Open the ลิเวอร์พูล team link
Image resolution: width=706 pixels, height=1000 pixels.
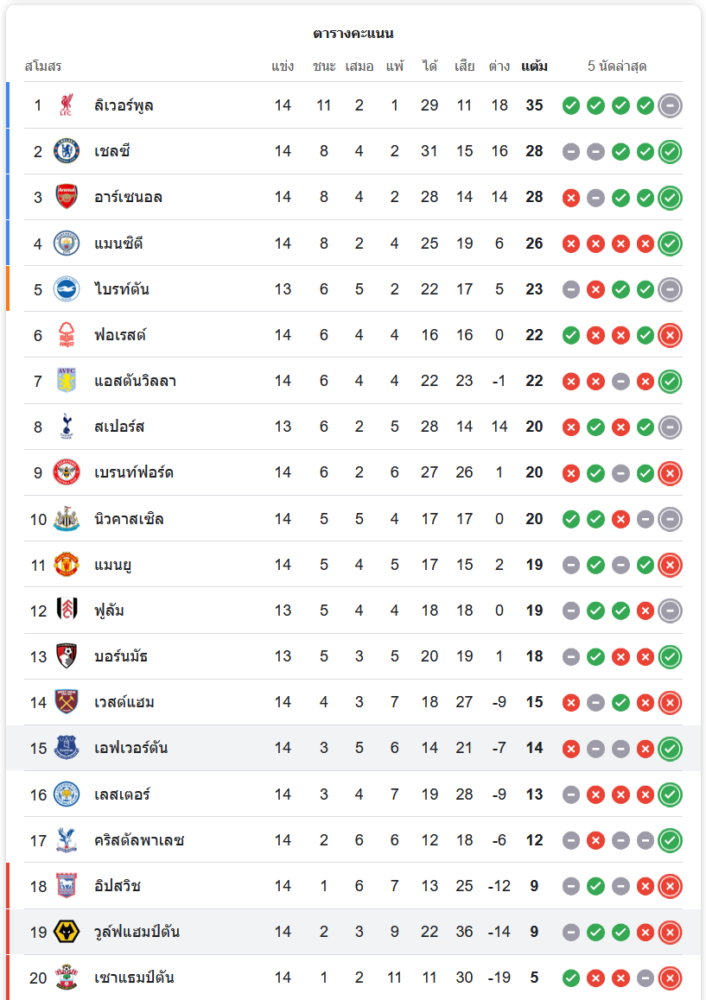click(x=124, y=105)
